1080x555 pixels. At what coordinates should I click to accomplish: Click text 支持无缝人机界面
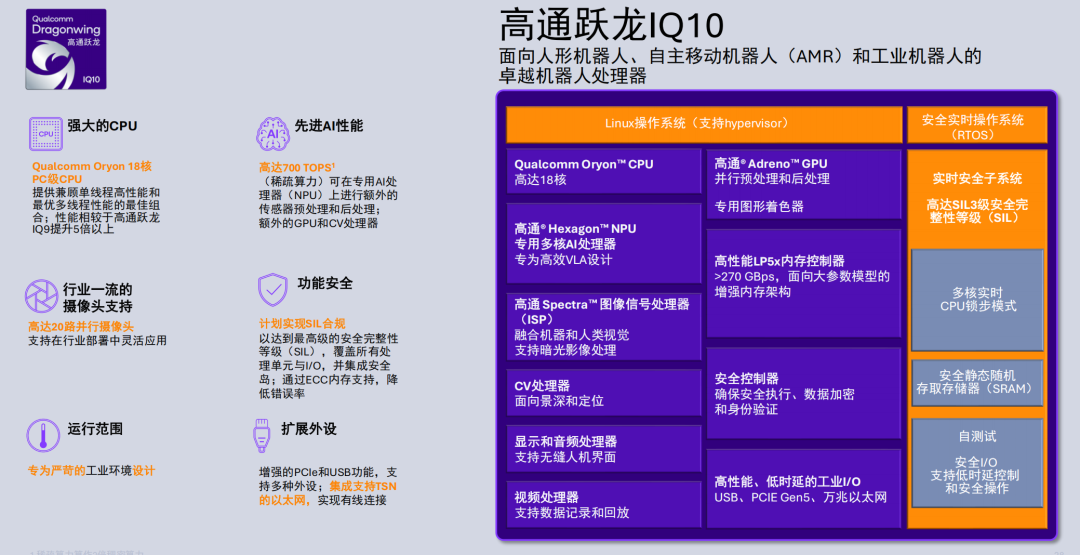(565, 457)
